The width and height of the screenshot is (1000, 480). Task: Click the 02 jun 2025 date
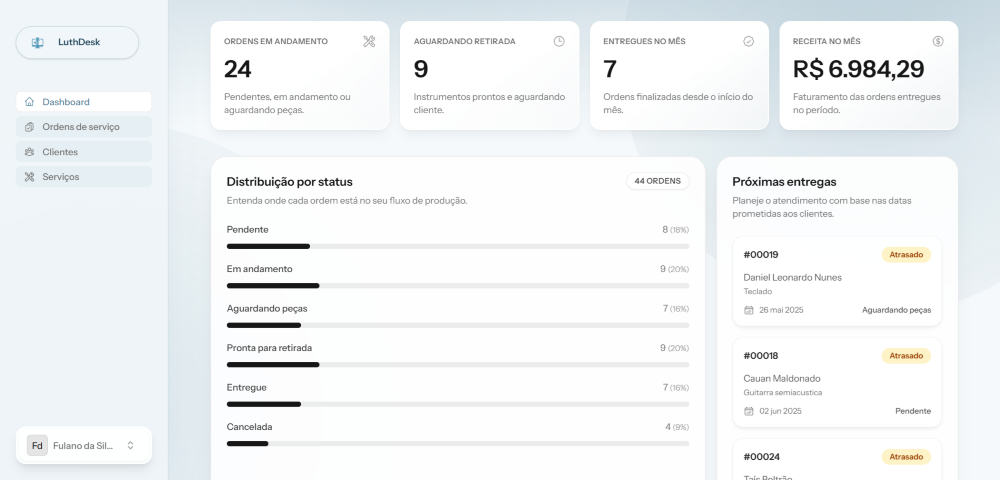[781, 411]
